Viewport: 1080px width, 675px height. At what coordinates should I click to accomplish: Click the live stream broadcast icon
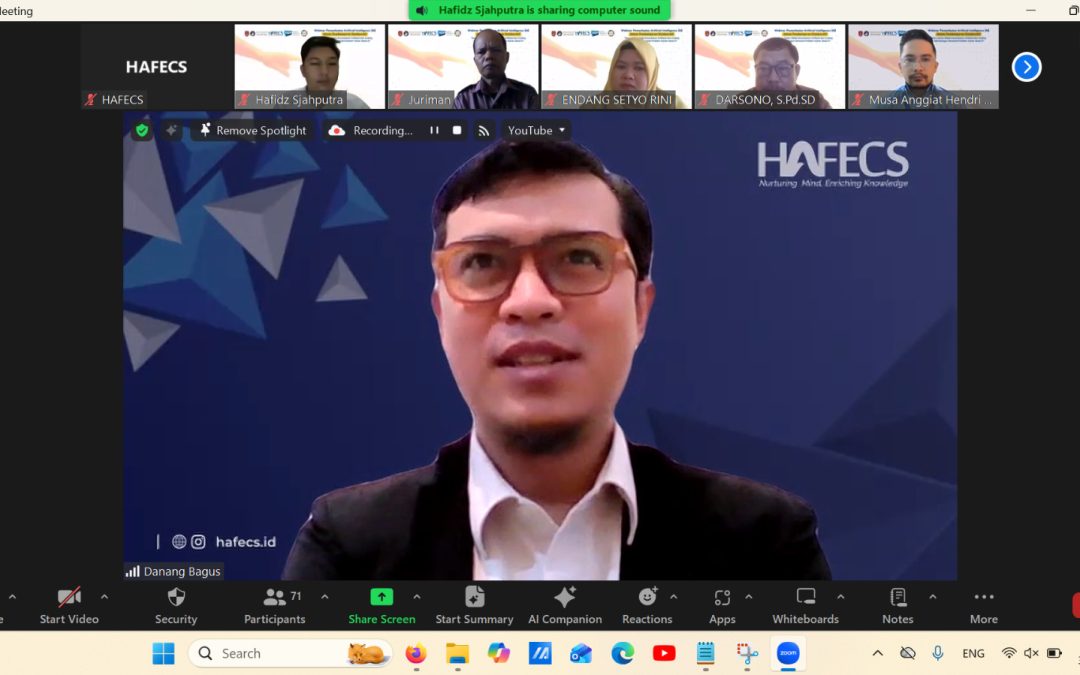coord(484,130)
